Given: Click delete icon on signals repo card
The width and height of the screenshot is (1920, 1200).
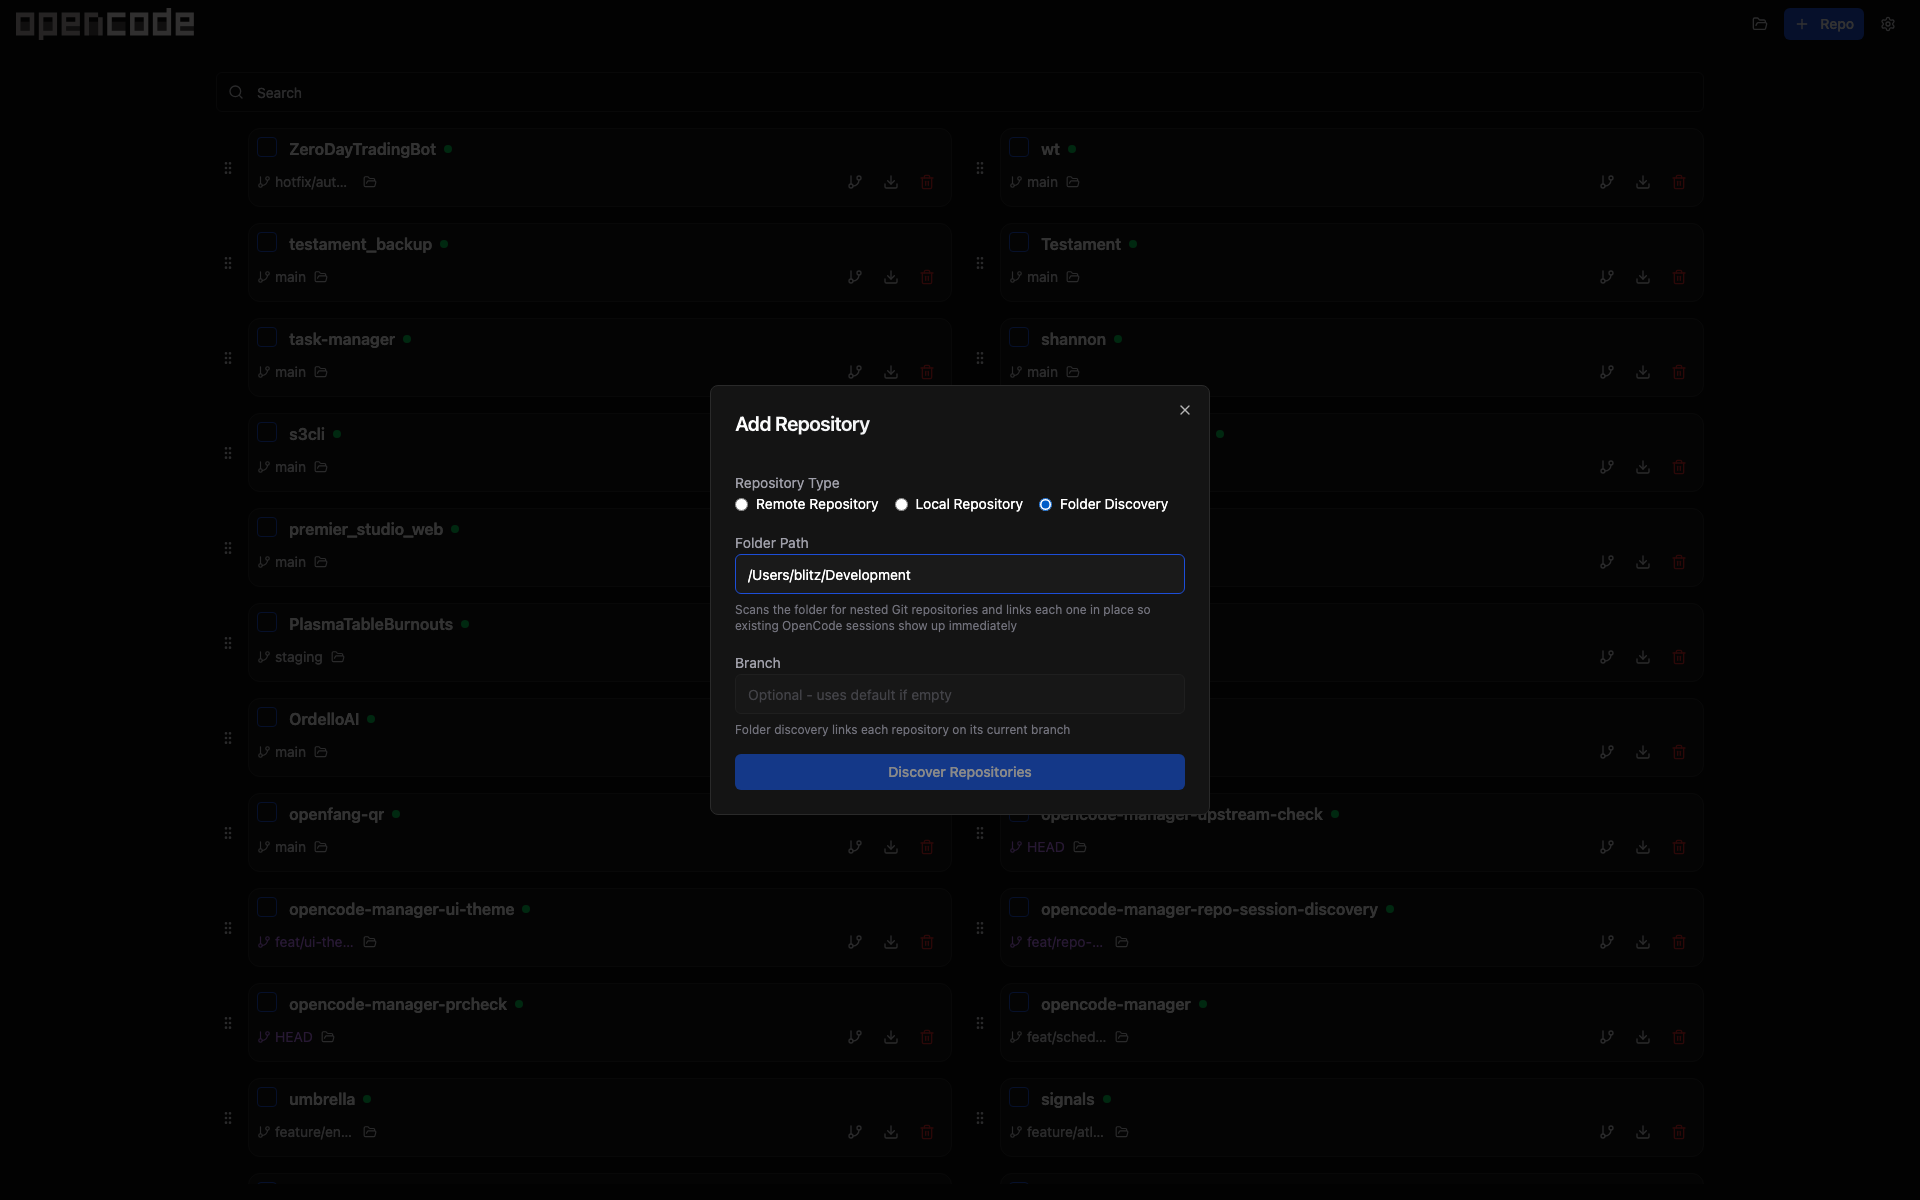Looking at the screenshot, I should (1679, 1132).
